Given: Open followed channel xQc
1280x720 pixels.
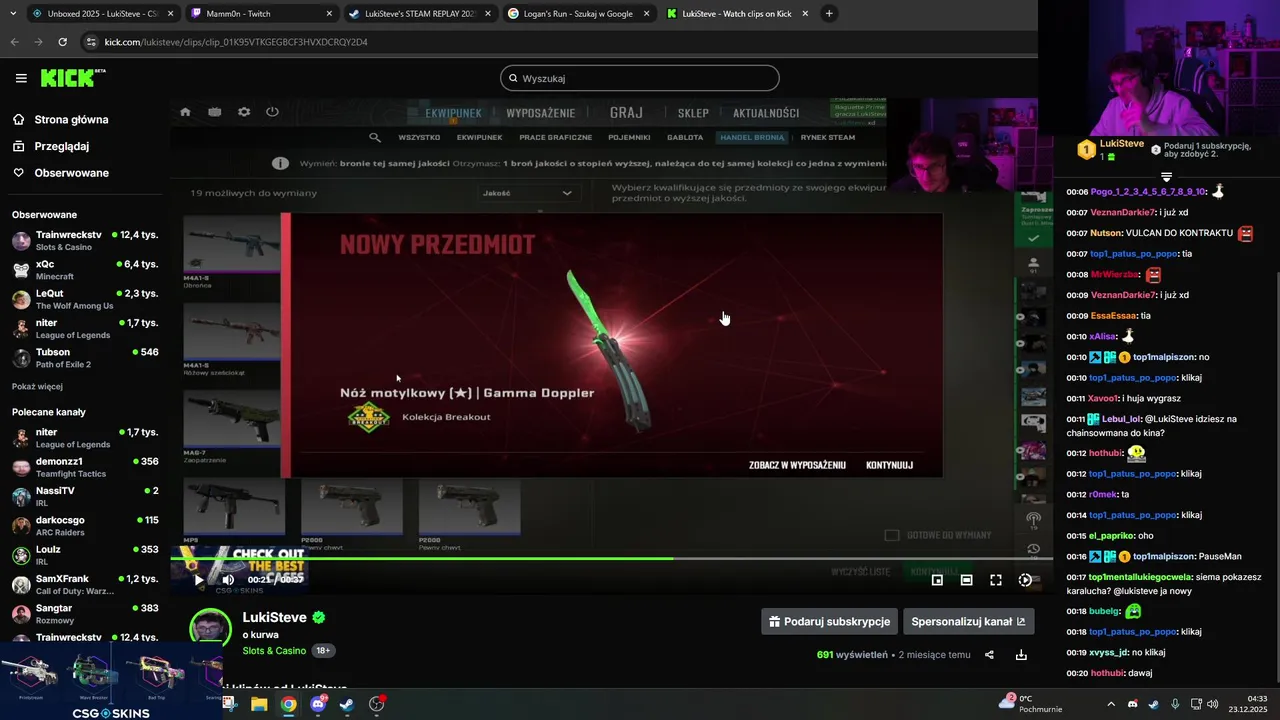Looking at the screenshot, I should tap(83, 270).
